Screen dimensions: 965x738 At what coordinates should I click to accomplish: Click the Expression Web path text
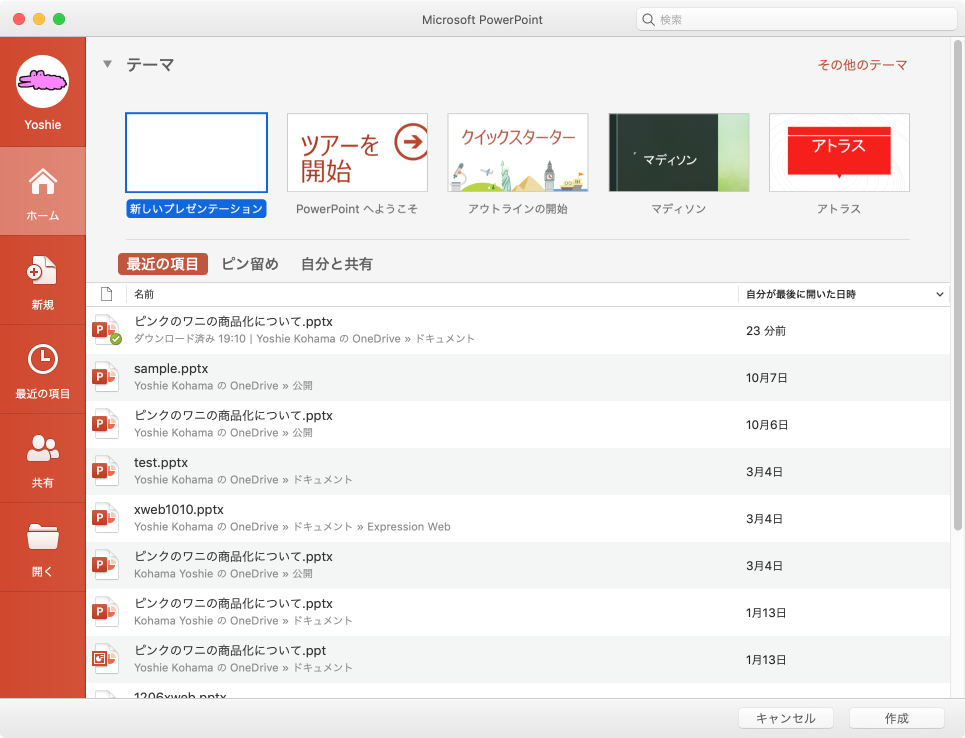409,527
